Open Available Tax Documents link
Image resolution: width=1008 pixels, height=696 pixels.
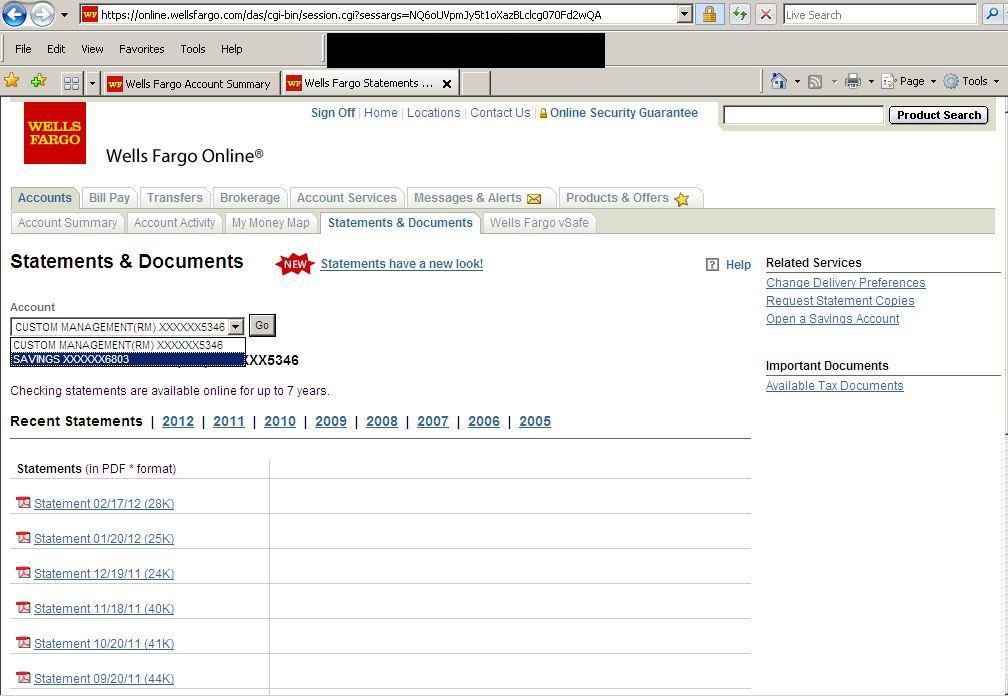834,386
